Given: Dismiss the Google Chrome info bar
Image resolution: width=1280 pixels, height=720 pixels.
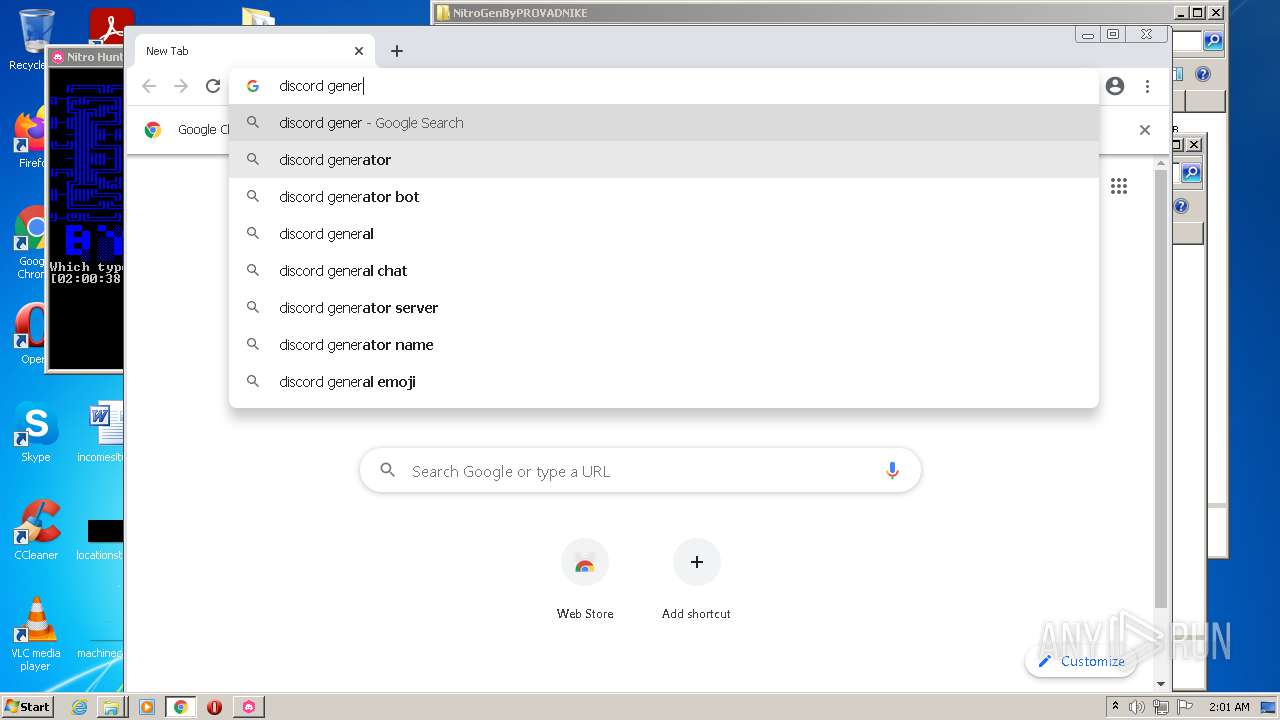Looking at the screenshot, I should coord(1145,130).
